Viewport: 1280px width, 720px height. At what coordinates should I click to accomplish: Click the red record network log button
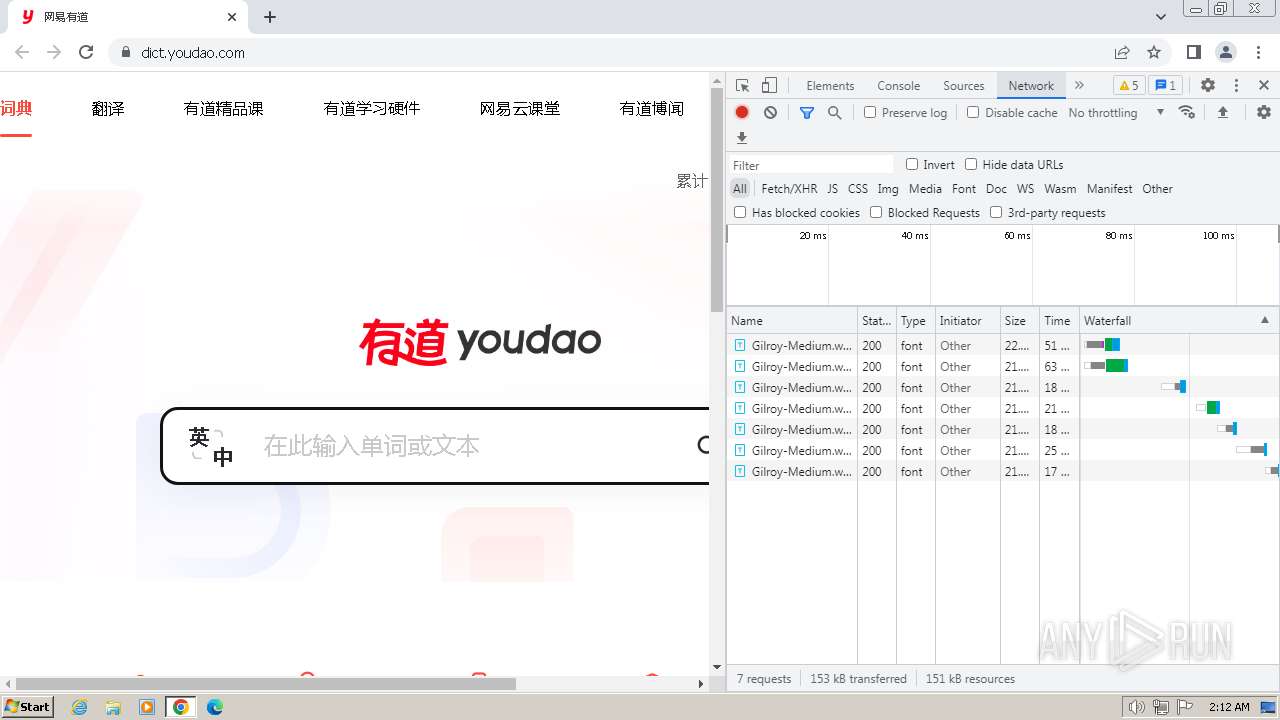742,113
